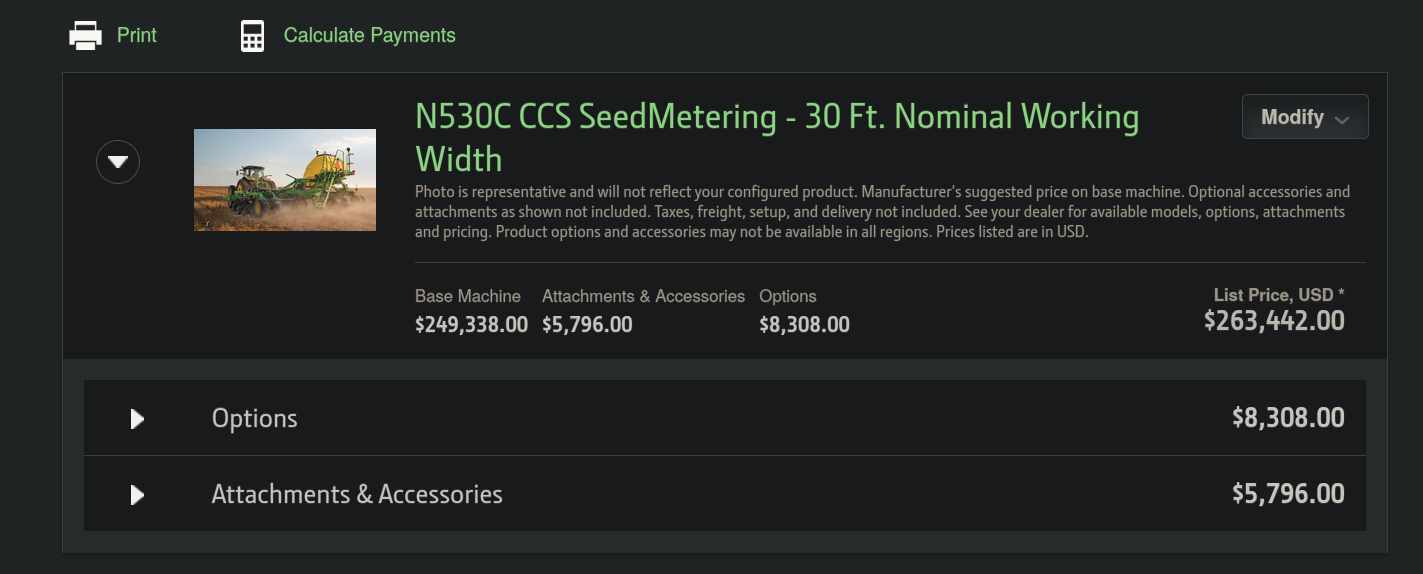
Task: Click the tractor seeder product thumbnail
Action: (285, 180)
